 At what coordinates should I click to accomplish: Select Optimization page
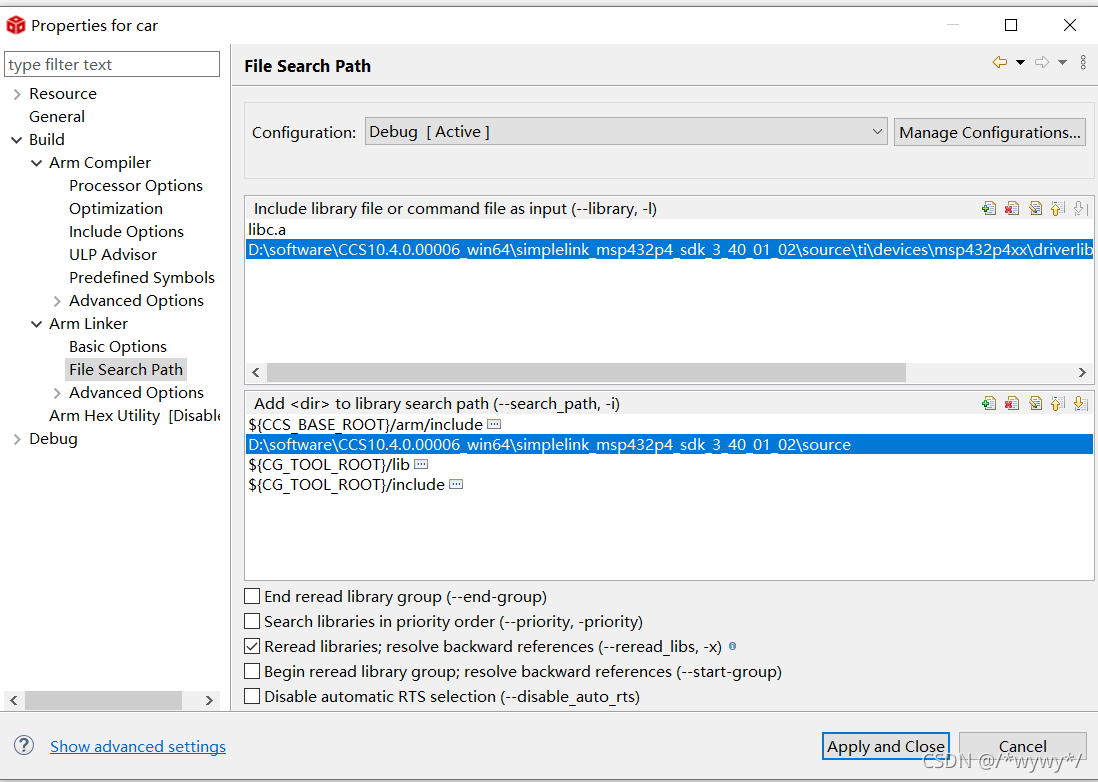(116, 209)
